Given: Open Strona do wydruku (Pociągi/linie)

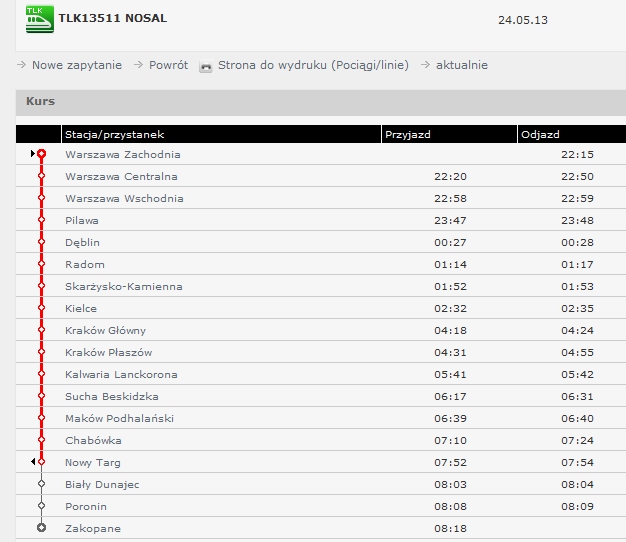Looking at the screenshot, I should (x=313, y=65).
